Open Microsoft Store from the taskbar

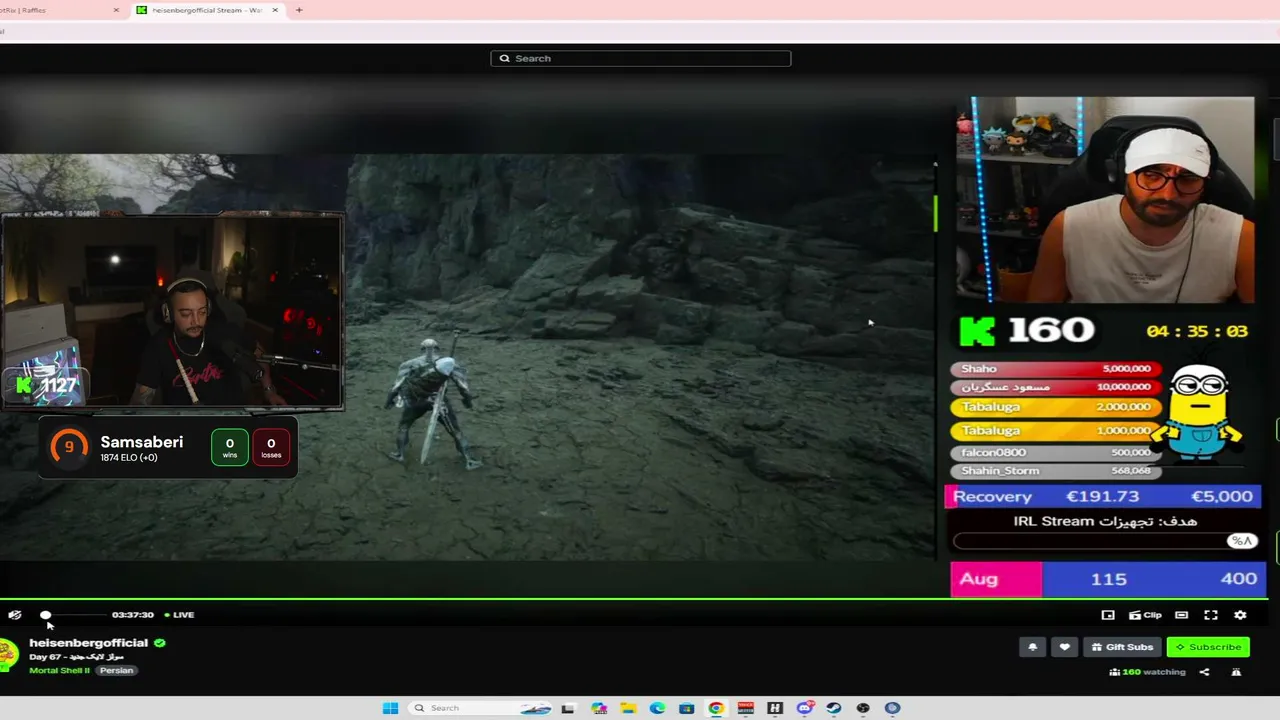tap(686, 708)
